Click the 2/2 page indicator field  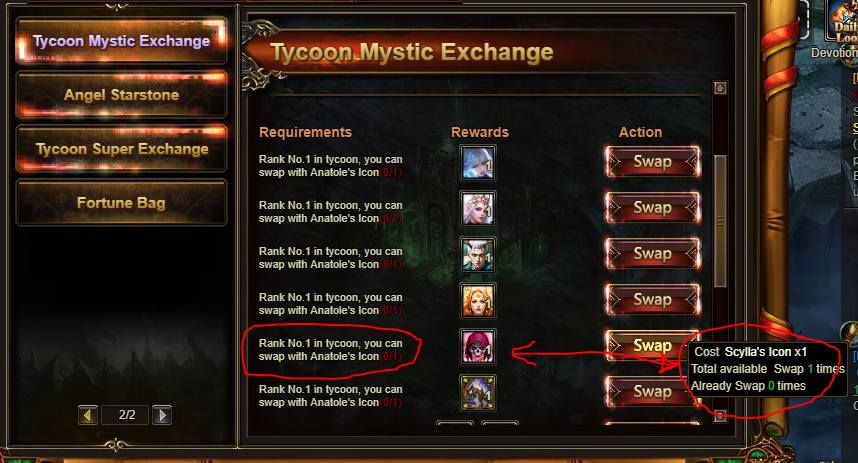tap(127, 415)
